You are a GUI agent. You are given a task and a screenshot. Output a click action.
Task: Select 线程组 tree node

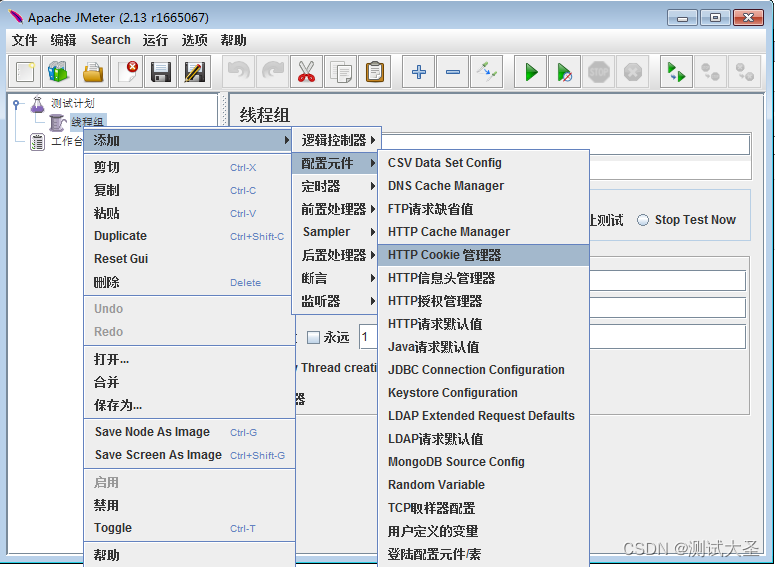(x=87, y=122)
